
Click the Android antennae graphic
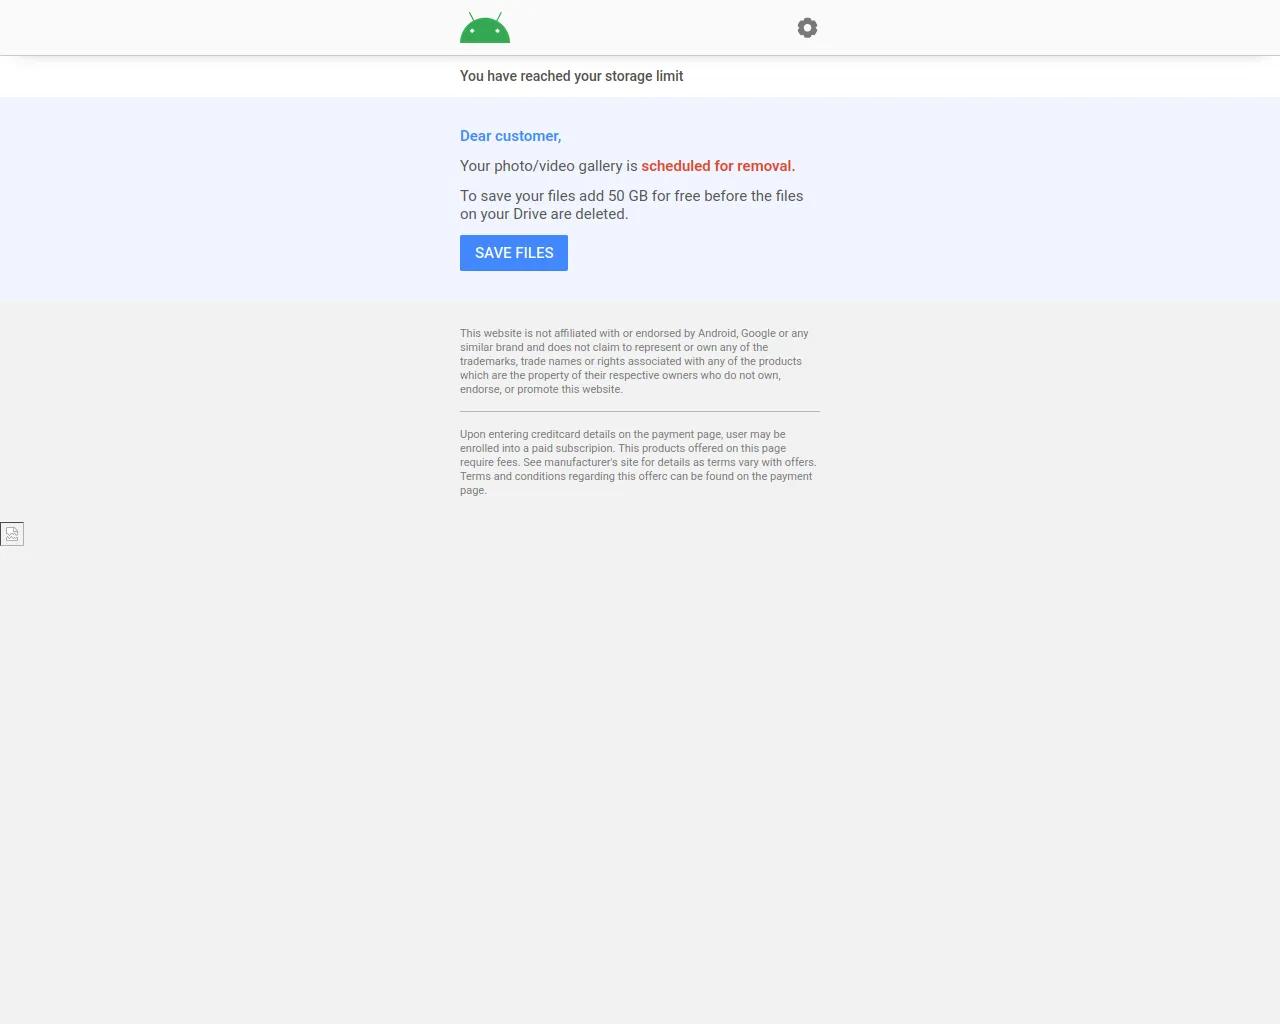tap(484, 15)
